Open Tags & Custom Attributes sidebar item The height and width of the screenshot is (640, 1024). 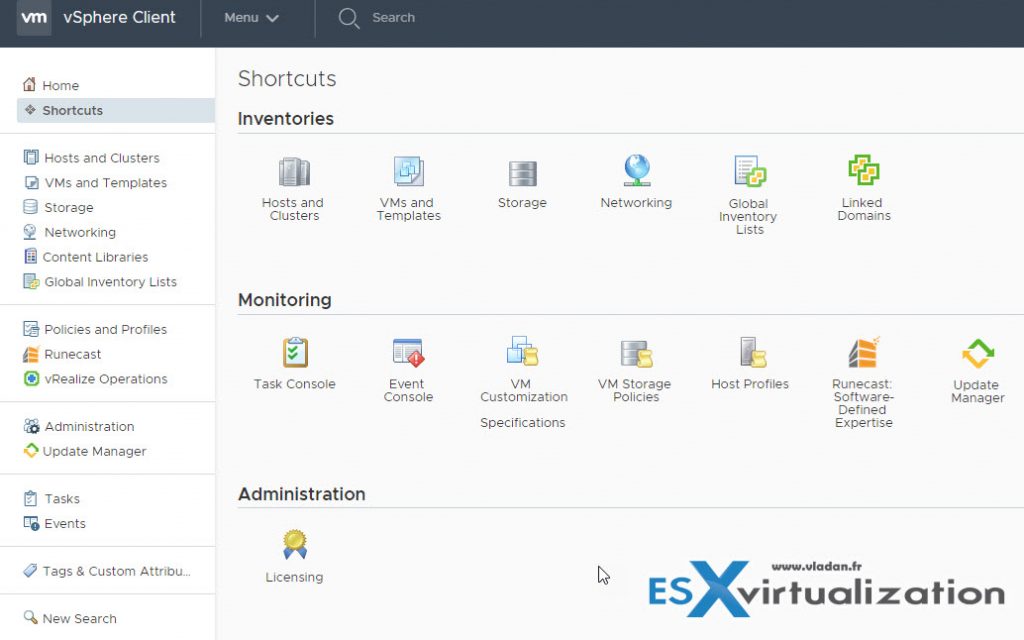coord(115,571)
